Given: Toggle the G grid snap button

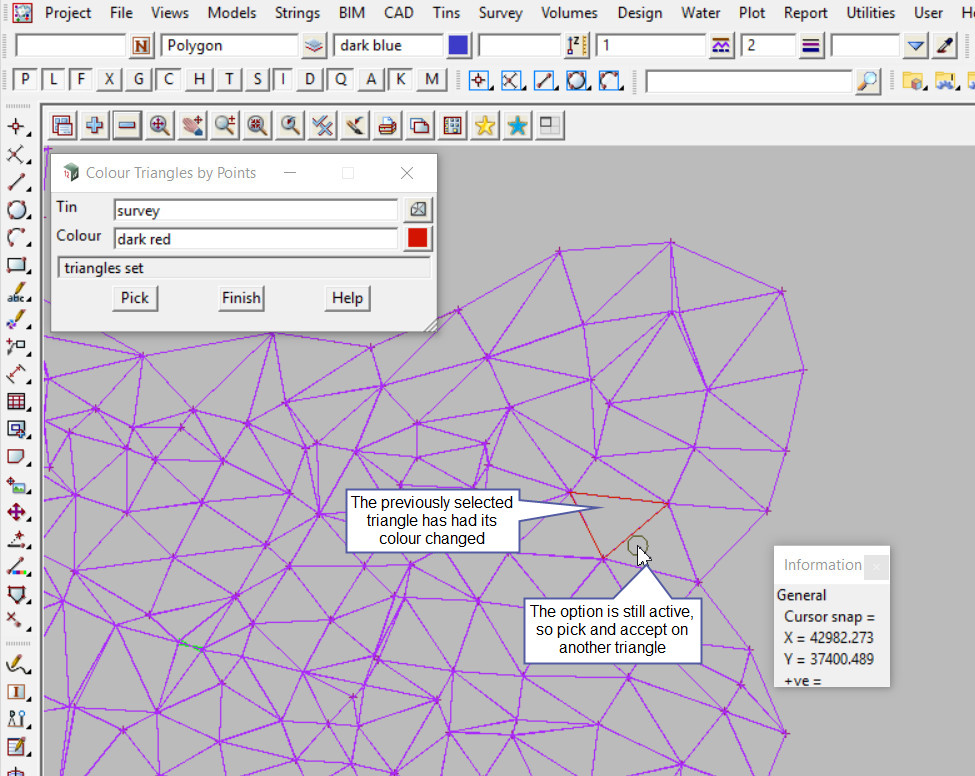Looking at the screenshot, I should [140, 80].
